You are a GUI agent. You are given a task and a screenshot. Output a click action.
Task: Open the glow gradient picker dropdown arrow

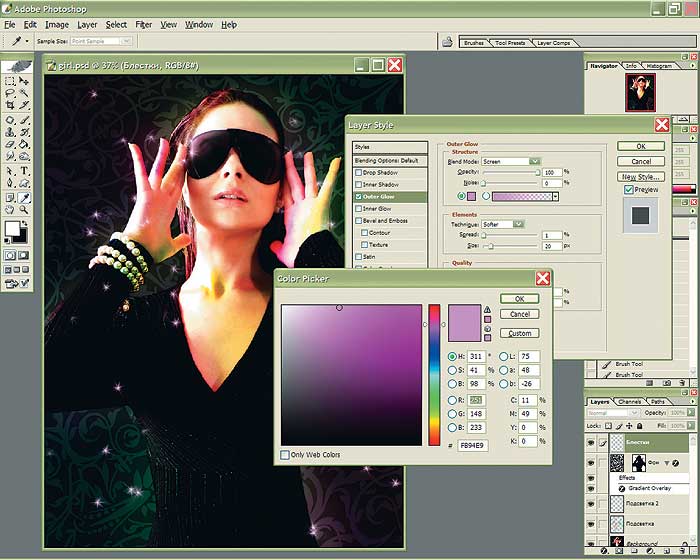(x=555, y=196)
